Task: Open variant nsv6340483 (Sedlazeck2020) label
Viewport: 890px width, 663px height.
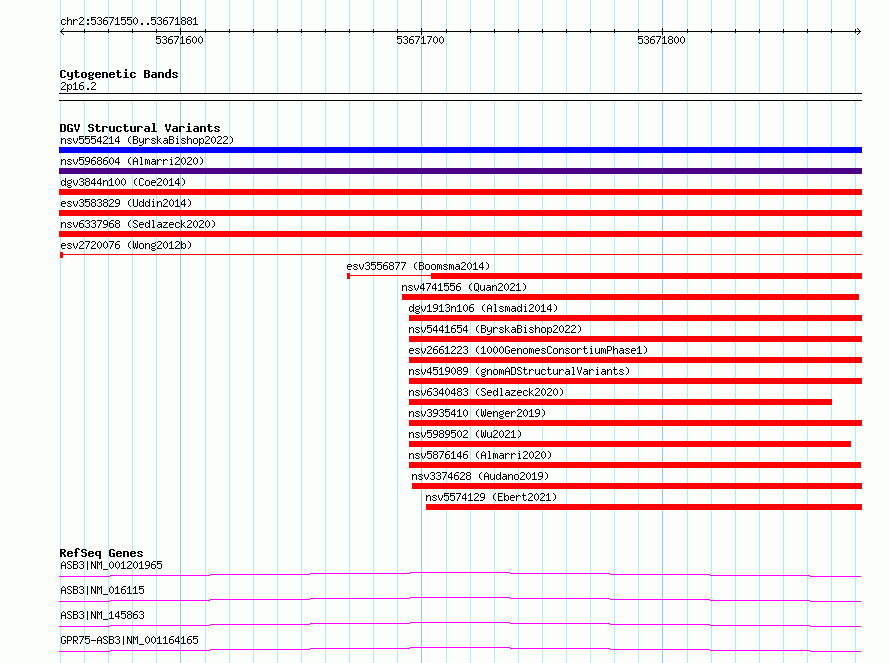Action: coord(486,392)
